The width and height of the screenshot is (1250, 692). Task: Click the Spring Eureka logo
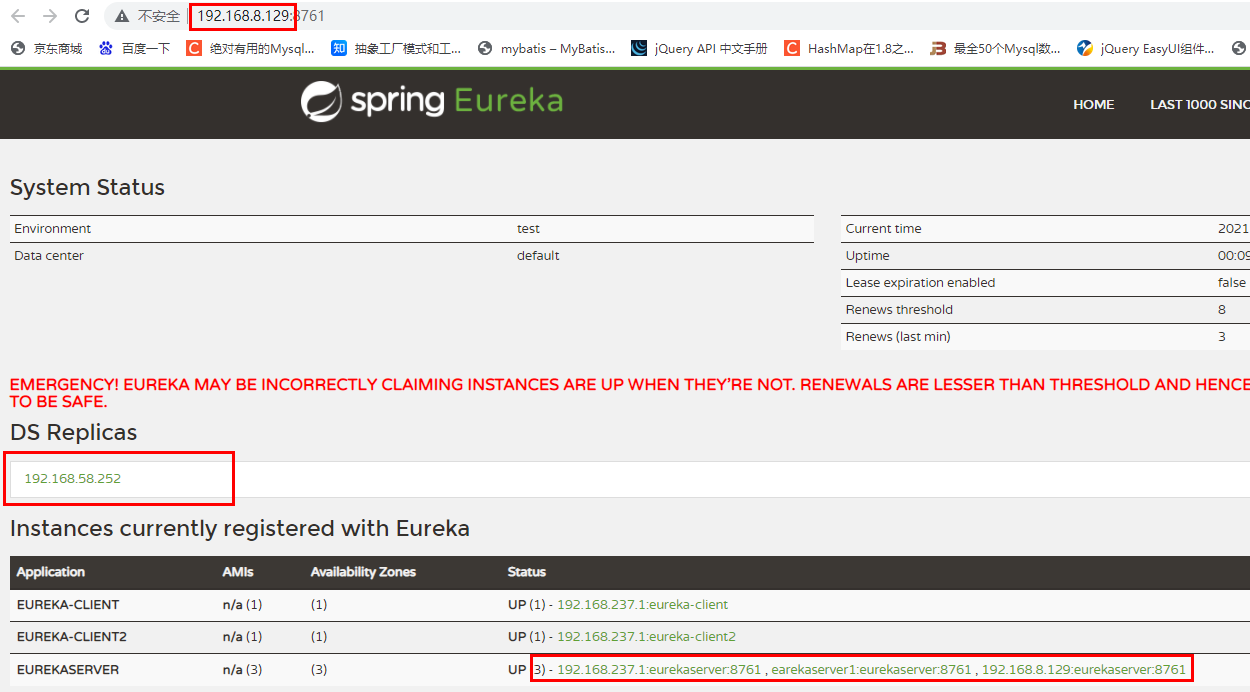point(432,101)
